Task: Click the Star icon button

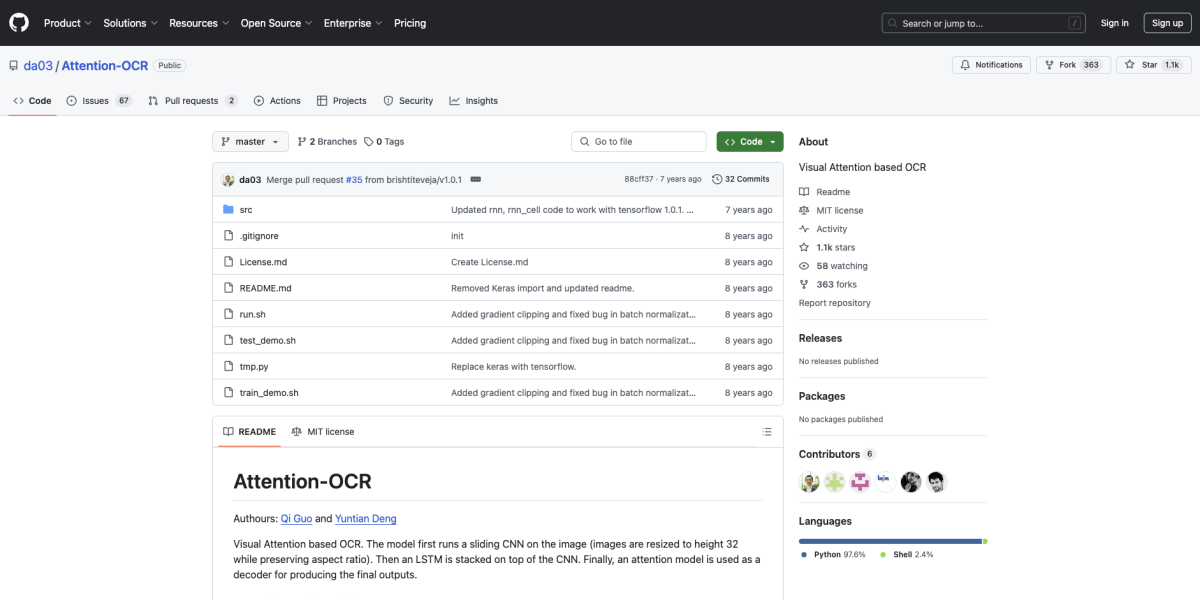Action: coord(1129,65)
